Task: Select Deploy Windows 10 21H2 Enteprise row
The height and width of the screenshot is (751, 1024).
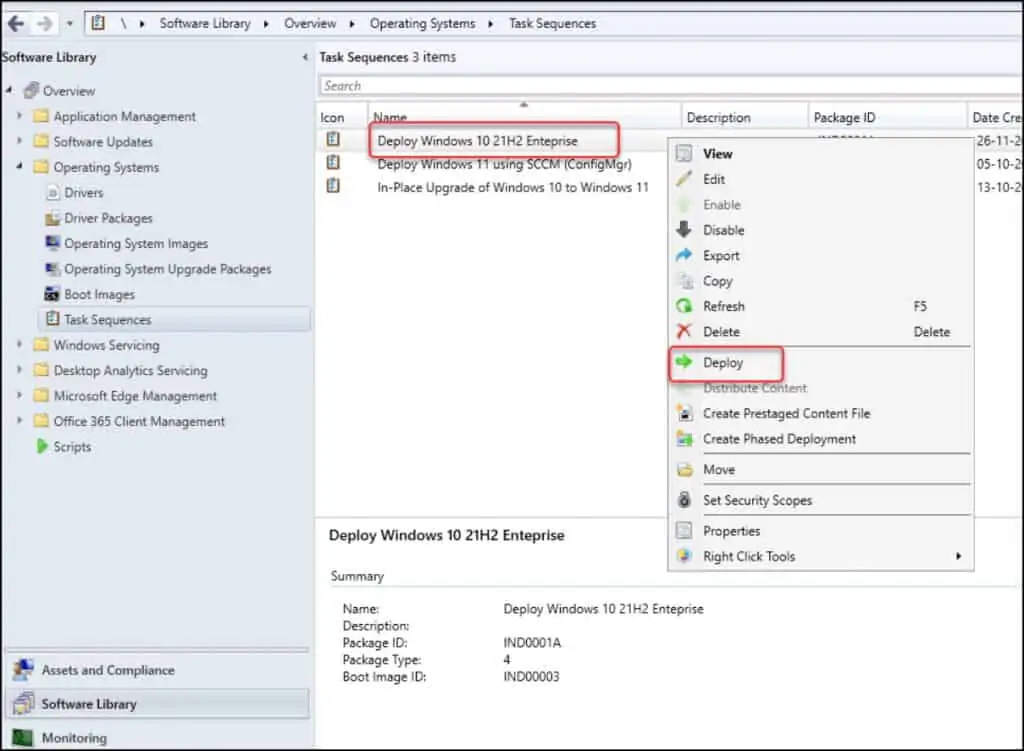Action: [x=477, y=140]
